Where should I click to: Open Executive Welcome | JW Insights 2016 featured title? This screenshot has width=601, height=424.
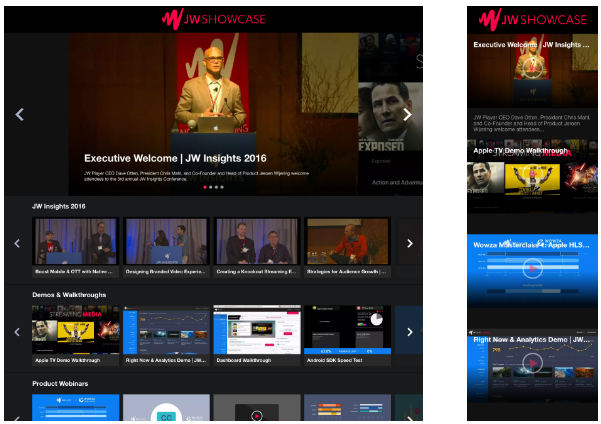pos(175,158)
